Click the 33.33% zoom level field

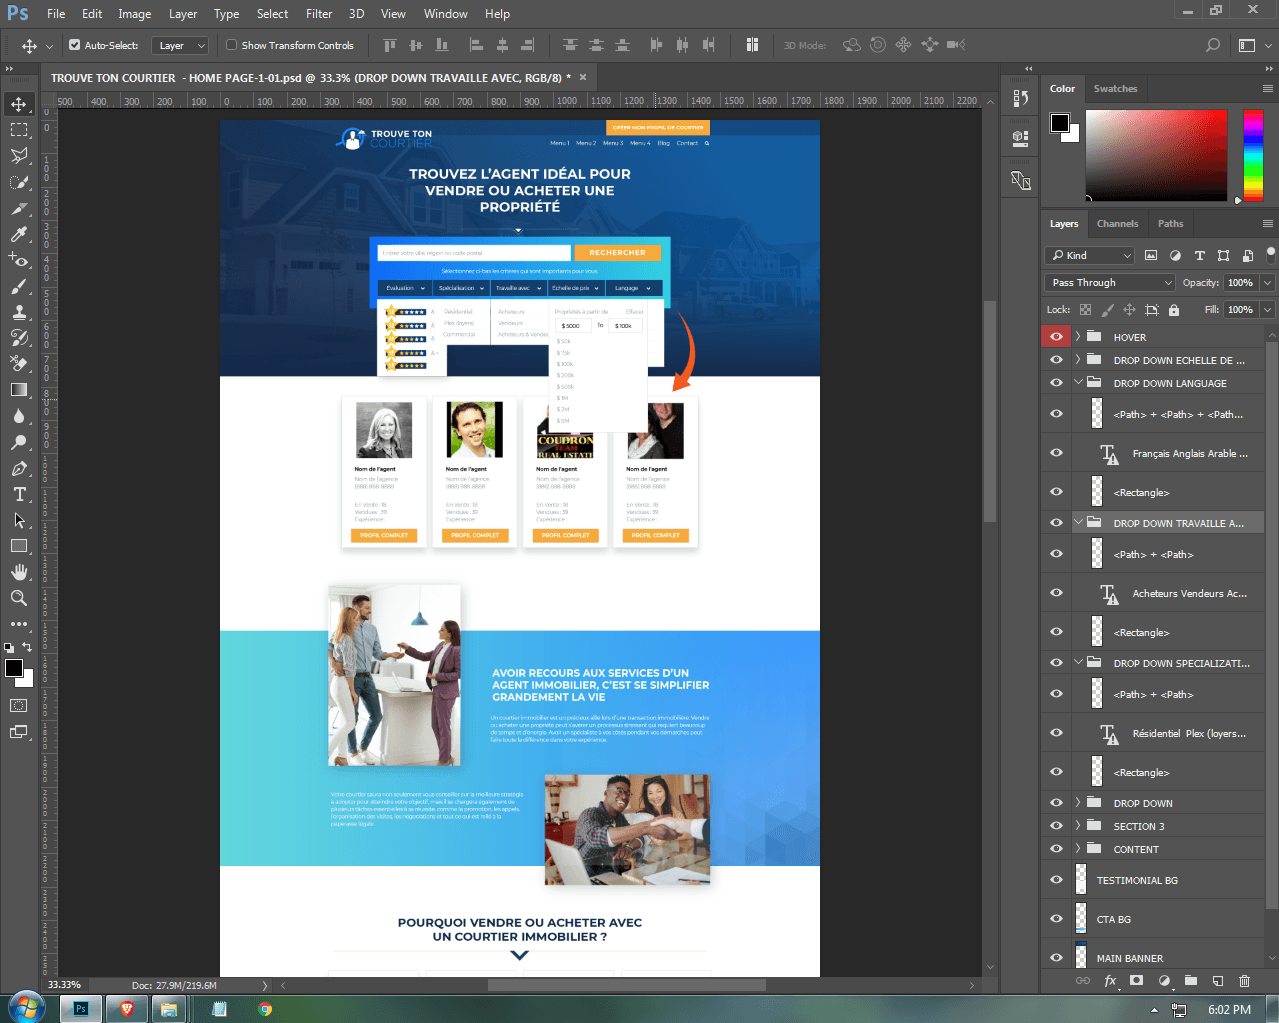tap(66, 985)
